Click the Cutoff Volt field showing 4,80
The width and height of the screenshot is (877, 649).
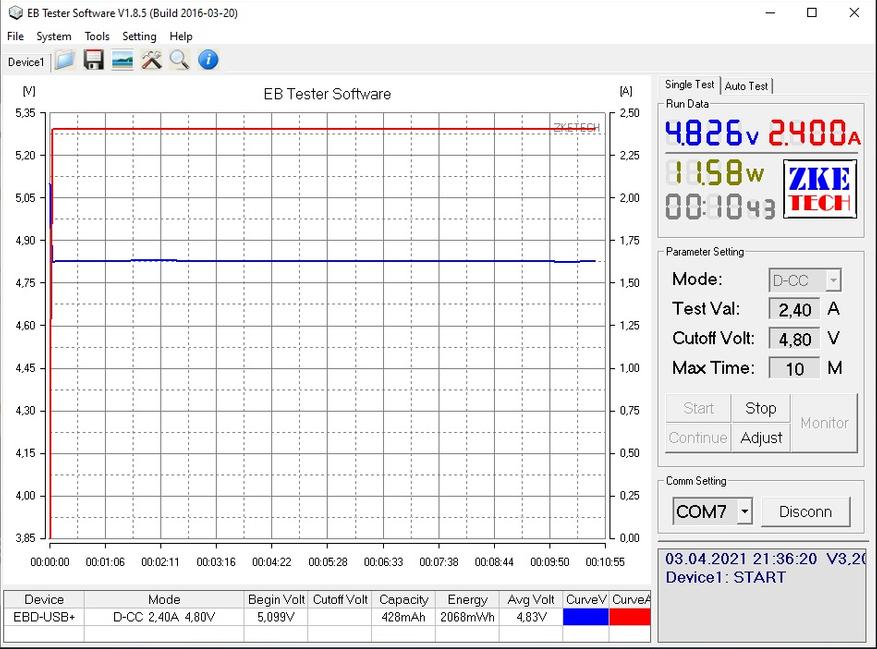pyautogui.click(x=794, y=339)
